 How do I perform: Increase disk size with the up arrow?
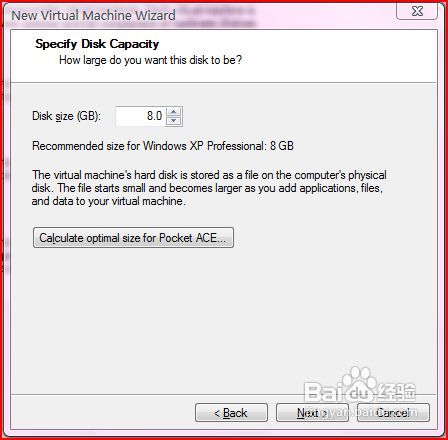(173, 112)
